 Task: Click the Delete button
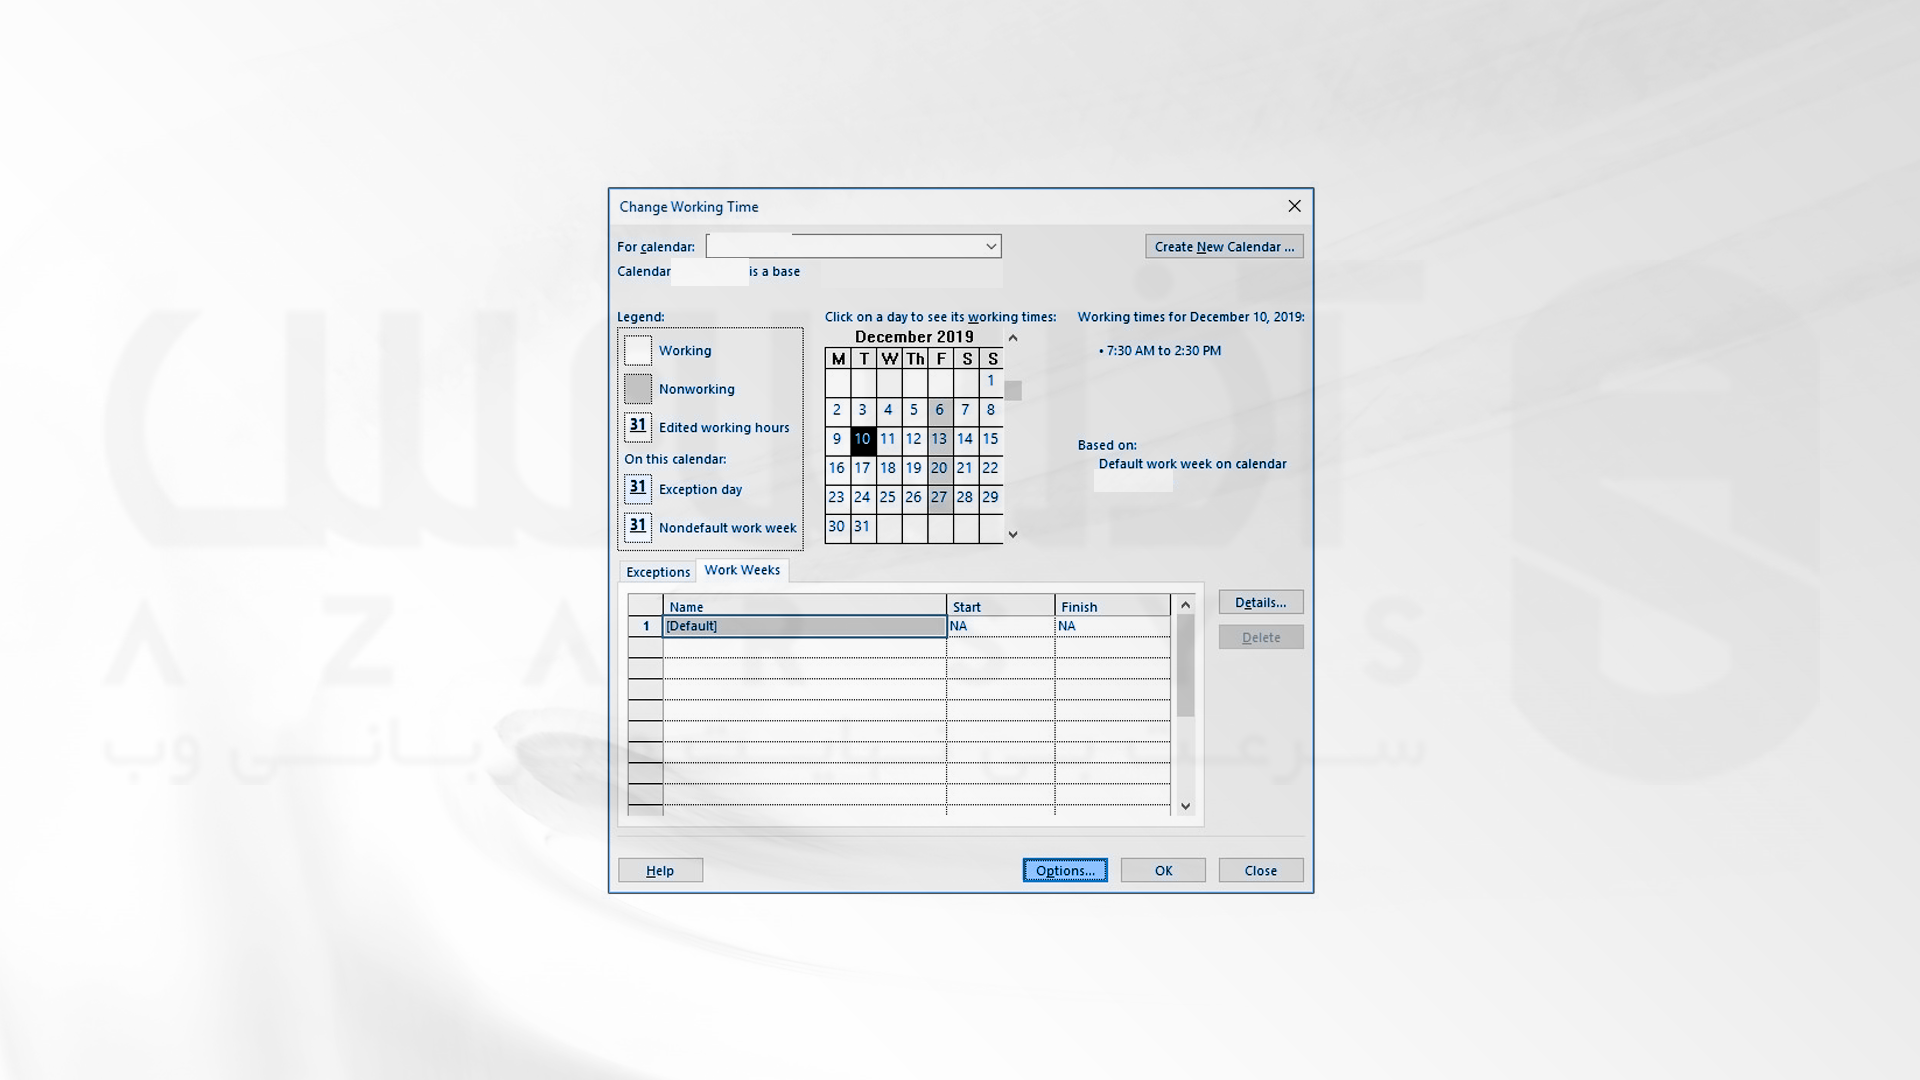1261,637
